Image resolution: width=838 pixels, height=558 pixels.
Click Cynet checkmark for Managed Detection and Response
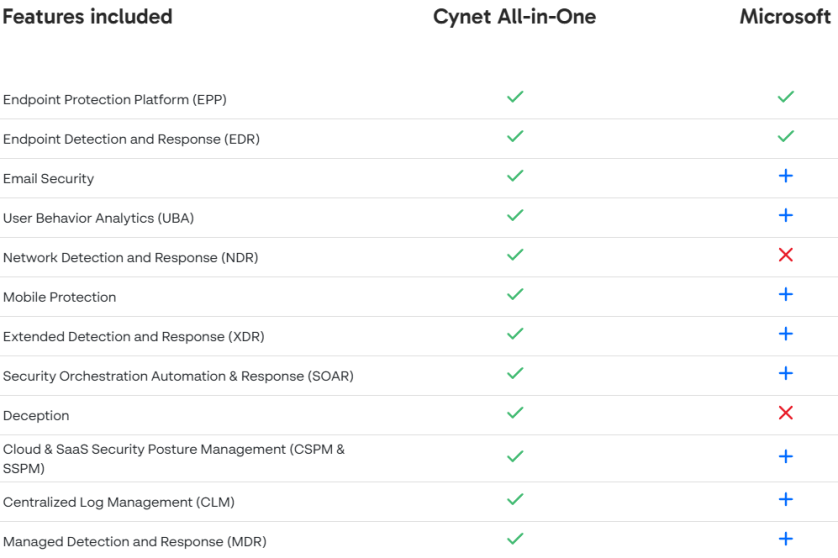(x=515, y=539)
